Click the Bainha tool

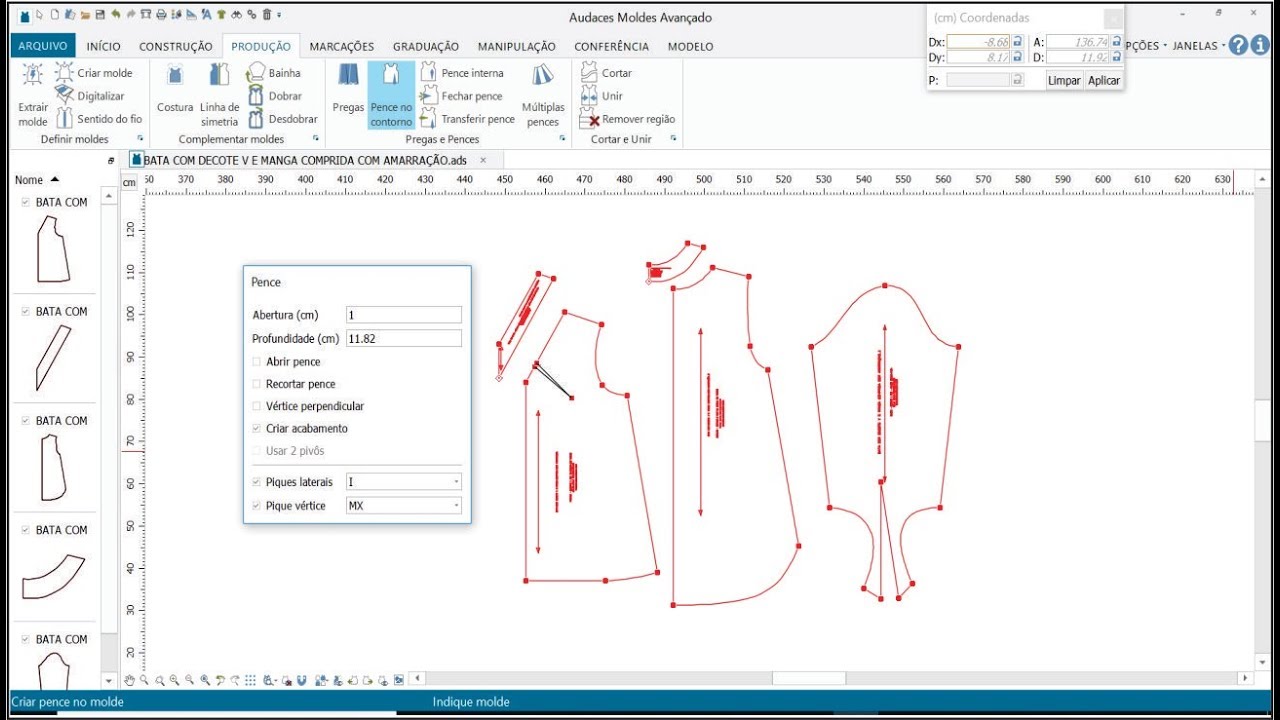274,73
